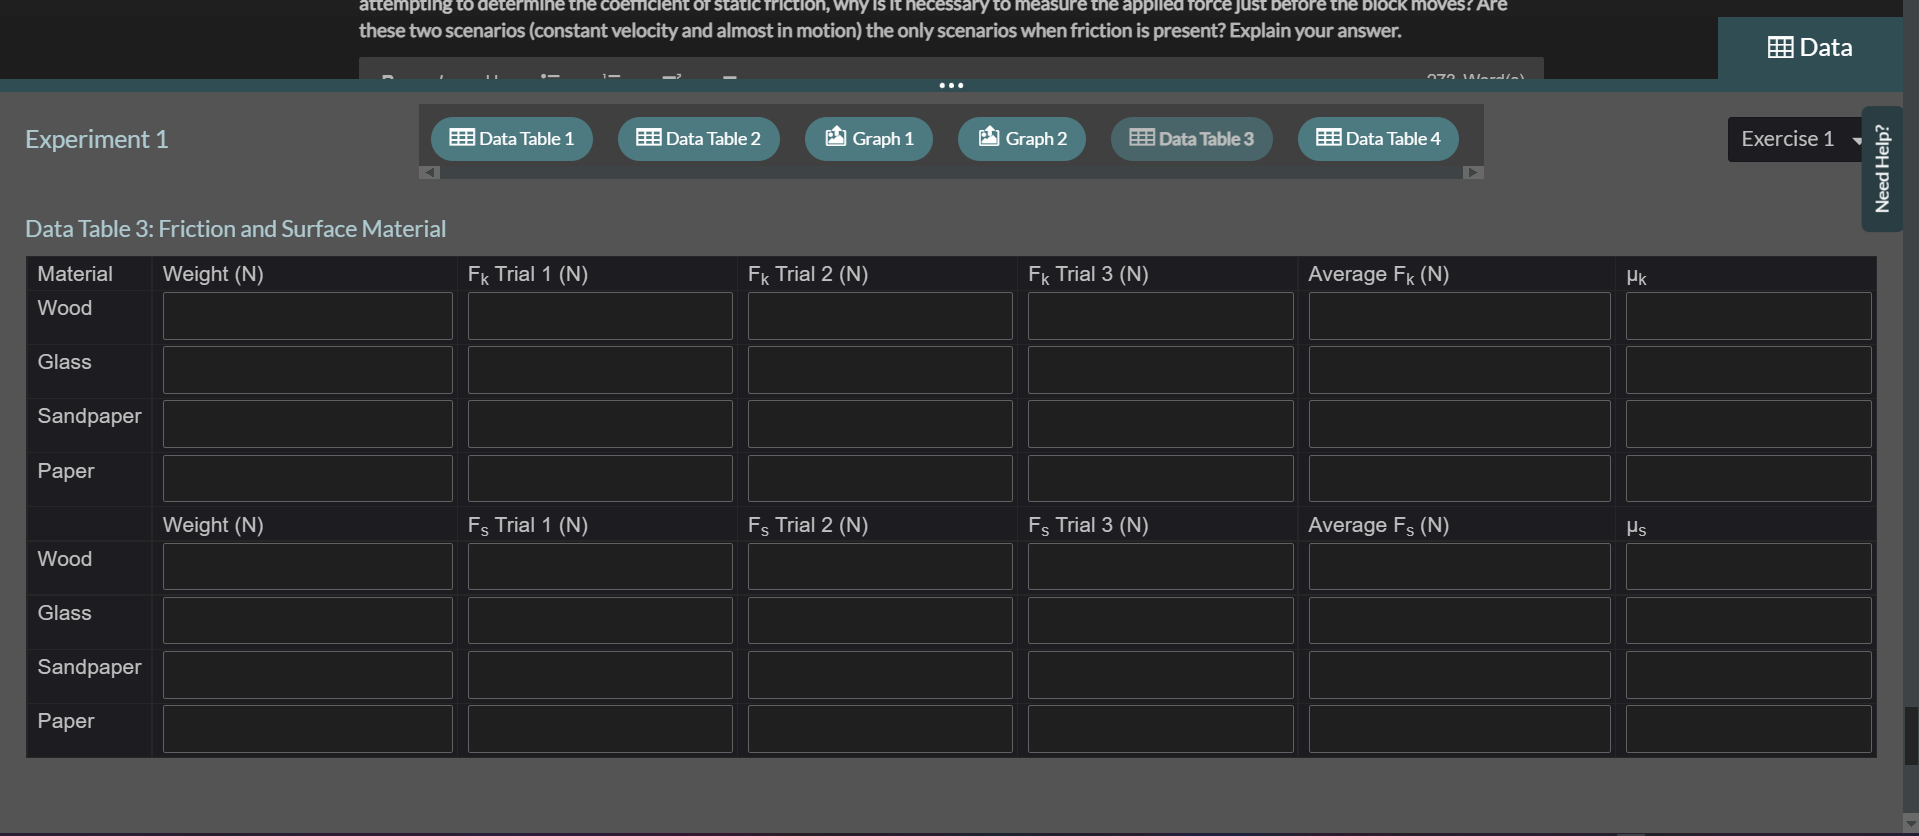Click Wood Fs Trial 3 input
The height and width of the screenshot is (836, 1919).
click(x=1161, y=567)
